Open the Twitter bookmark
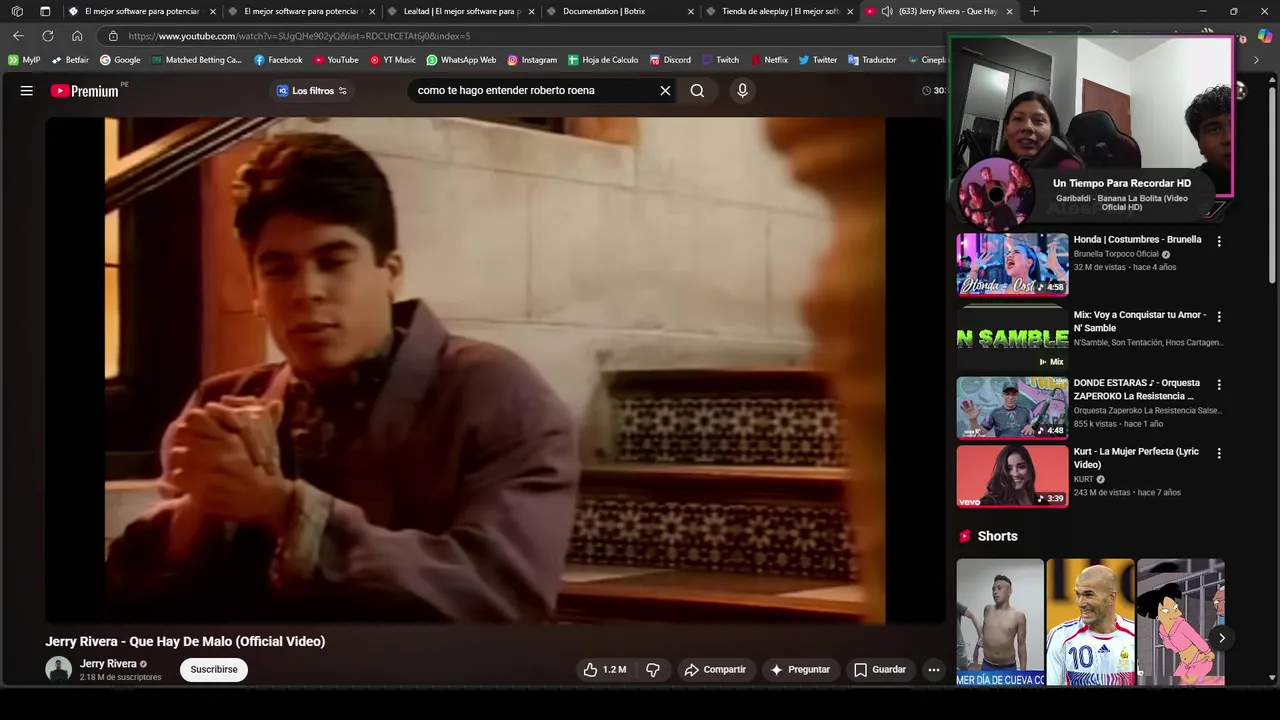This screenshot has height=720, width=1280. (x=817, y=60)
